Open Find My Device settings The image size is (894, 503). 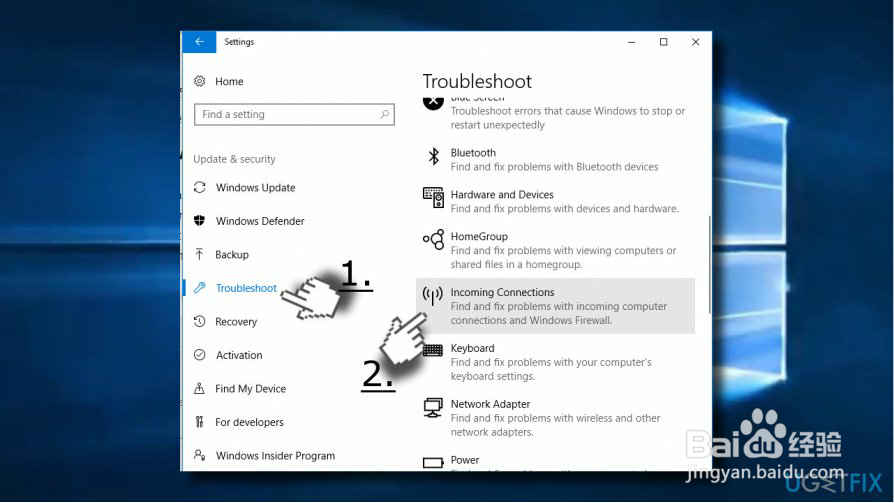[x=250, y=388]
